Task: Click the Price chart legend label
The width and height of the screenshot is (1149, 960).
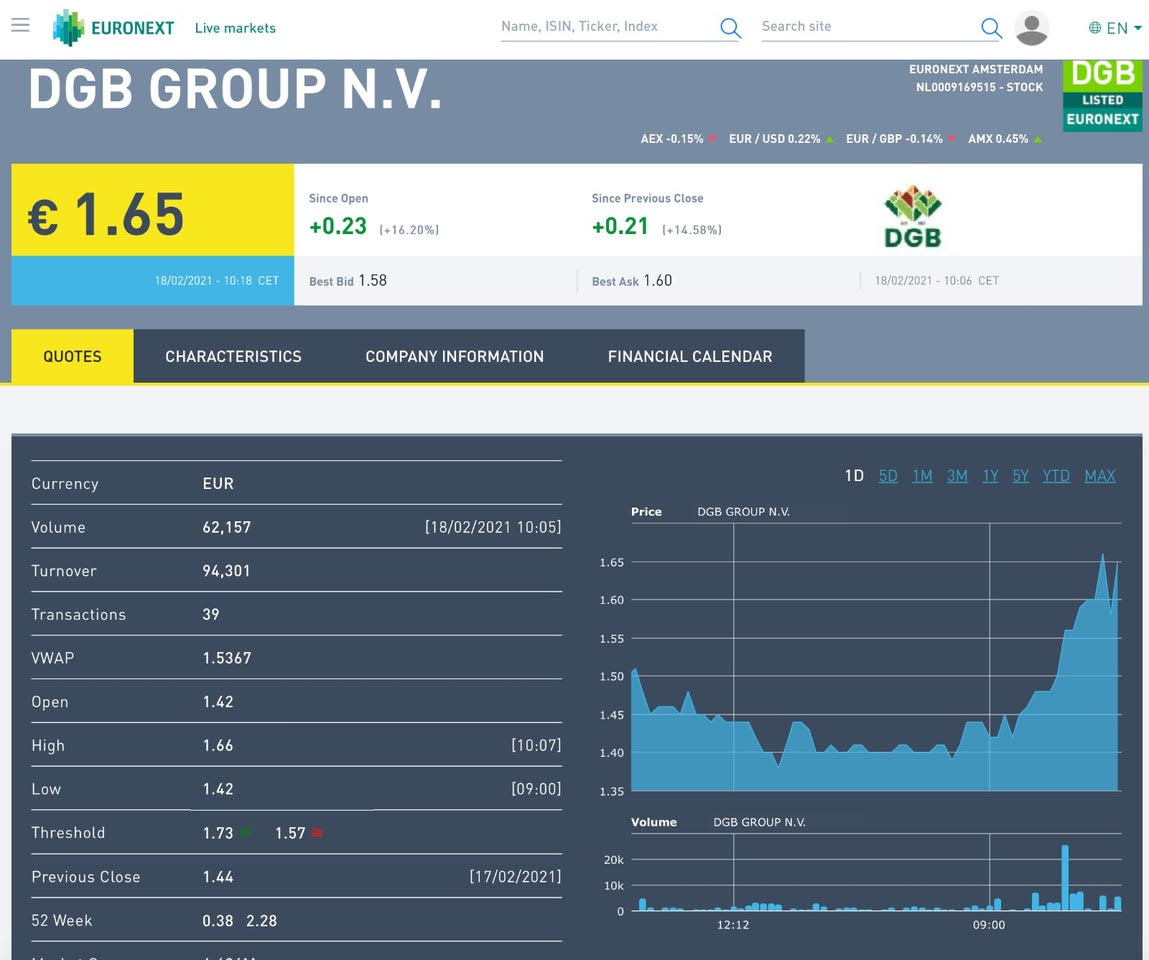Action: coord(646,512)
